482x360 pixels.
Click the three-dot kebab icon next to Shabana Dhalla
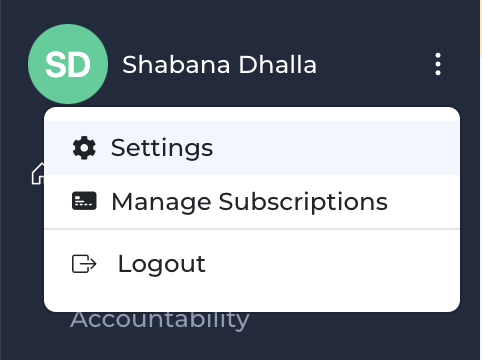pos(438,64)
